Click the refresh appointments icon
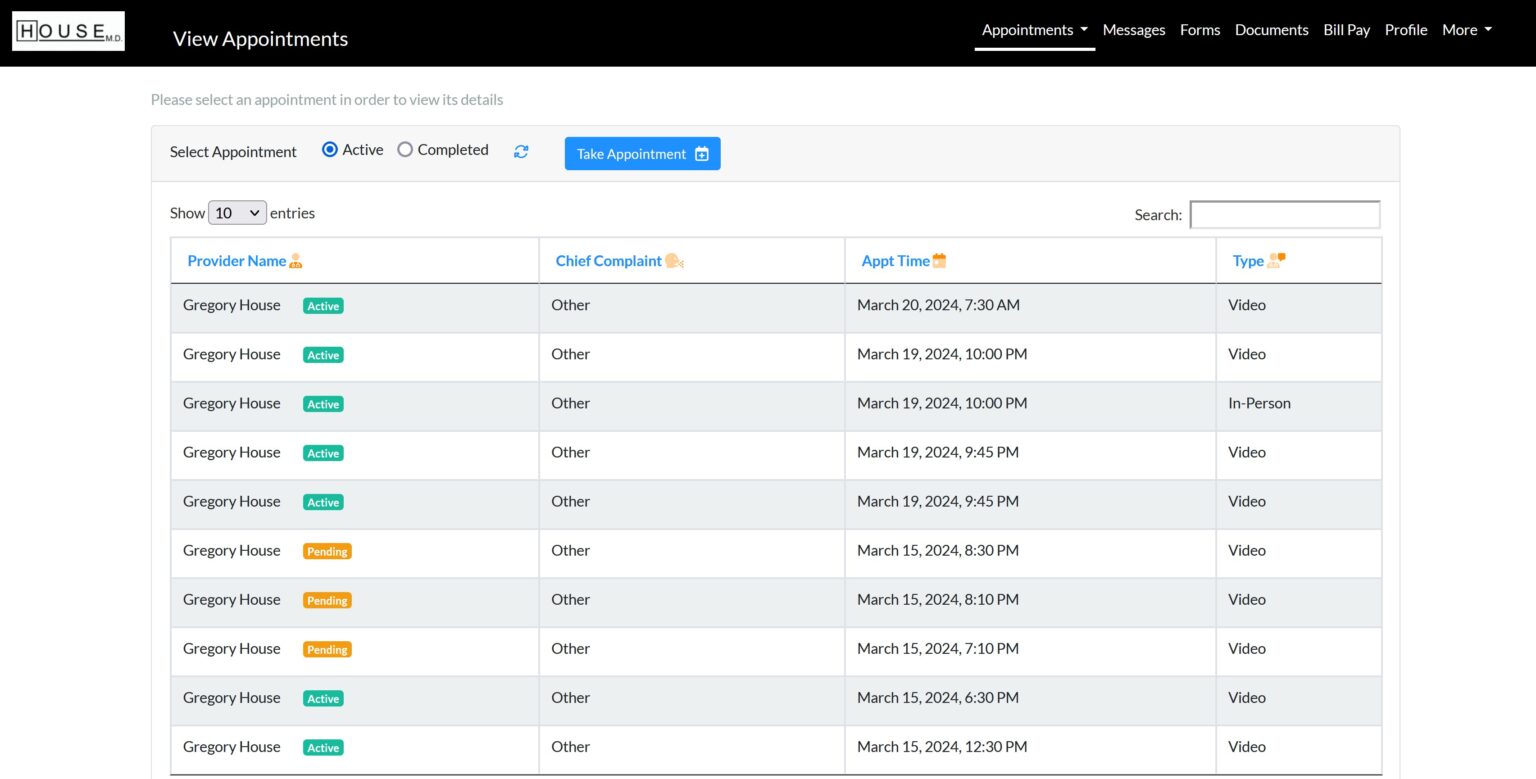This screenshot has width=1536, height=779. coord(521,151)
